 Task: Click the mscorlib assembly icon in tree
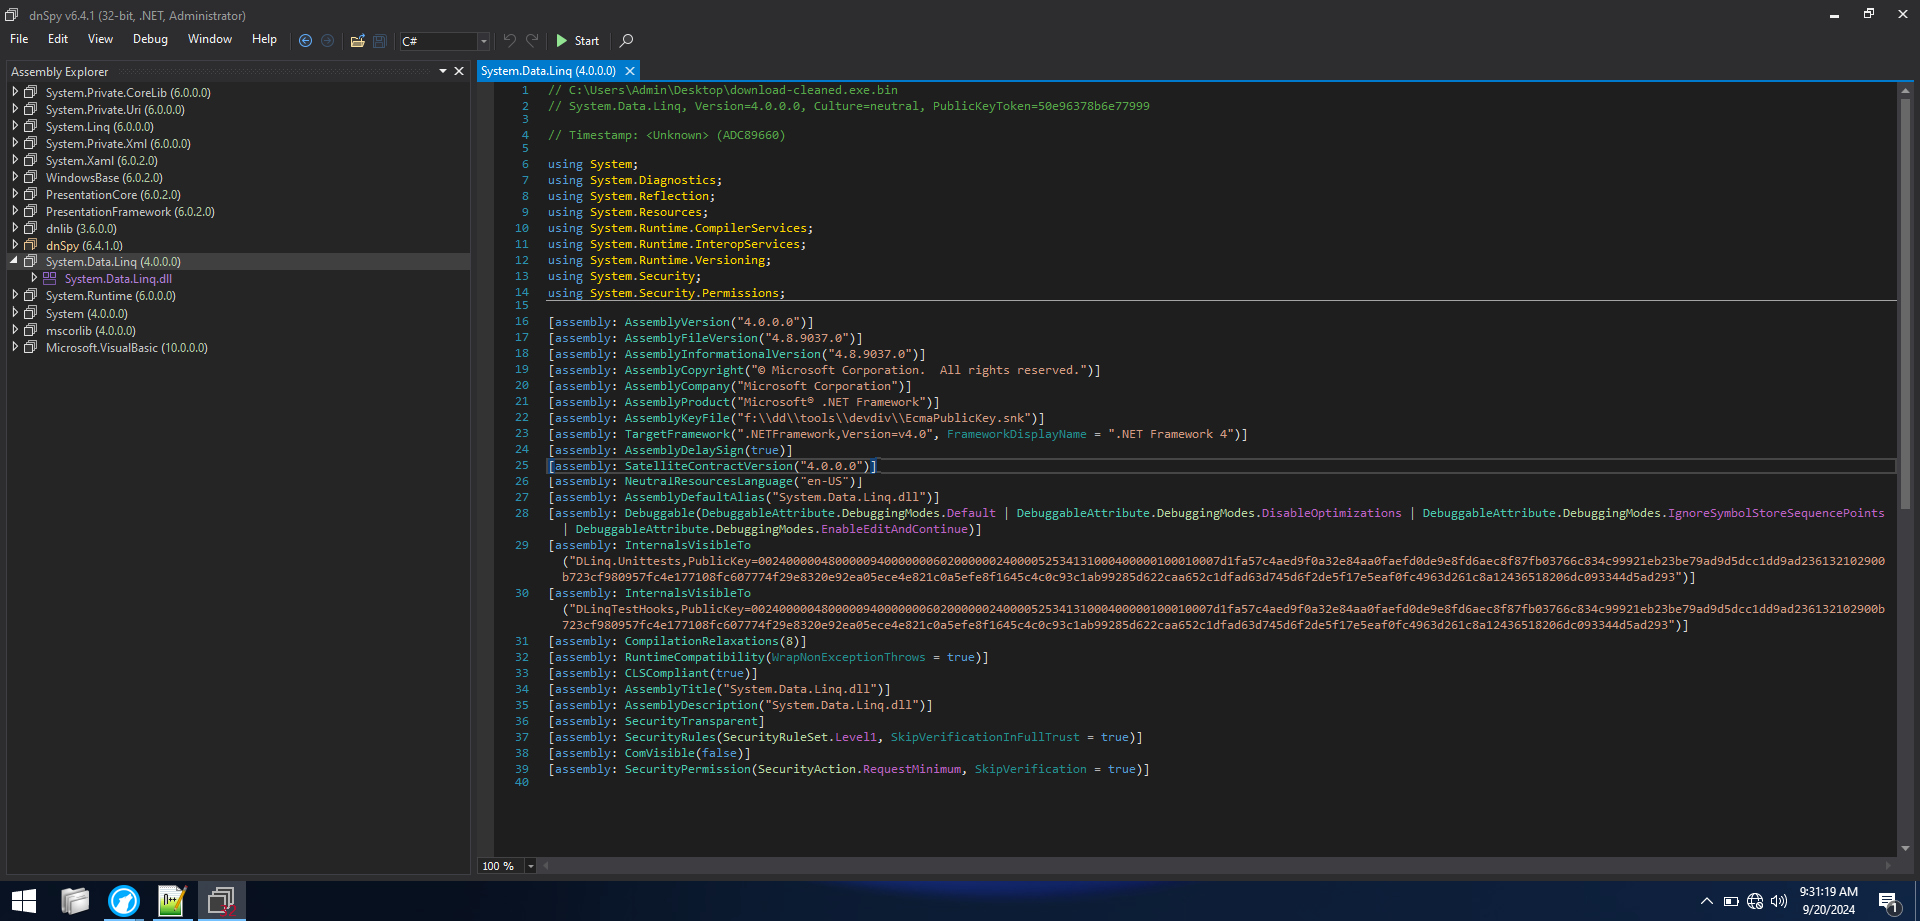click(31, 330)
